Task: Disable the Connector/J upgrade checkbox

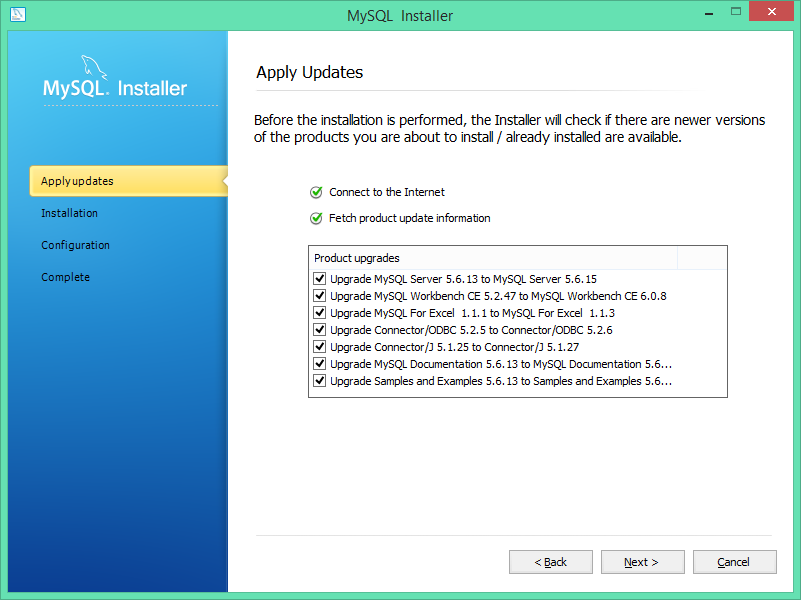Action: (320, 347)
